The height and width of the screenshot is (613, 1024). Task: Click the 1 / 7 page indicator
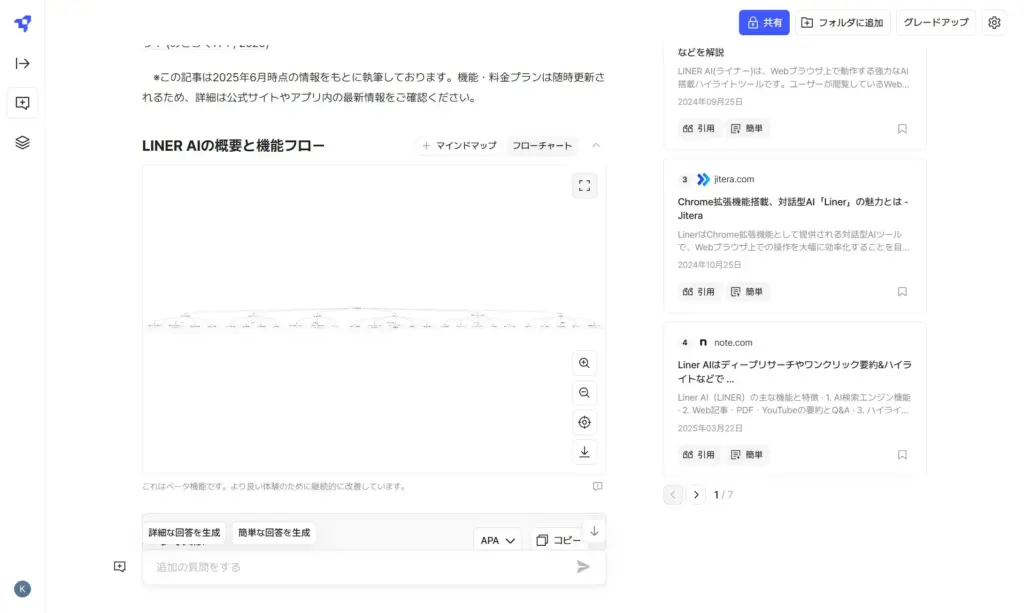[x=723, y=495]
